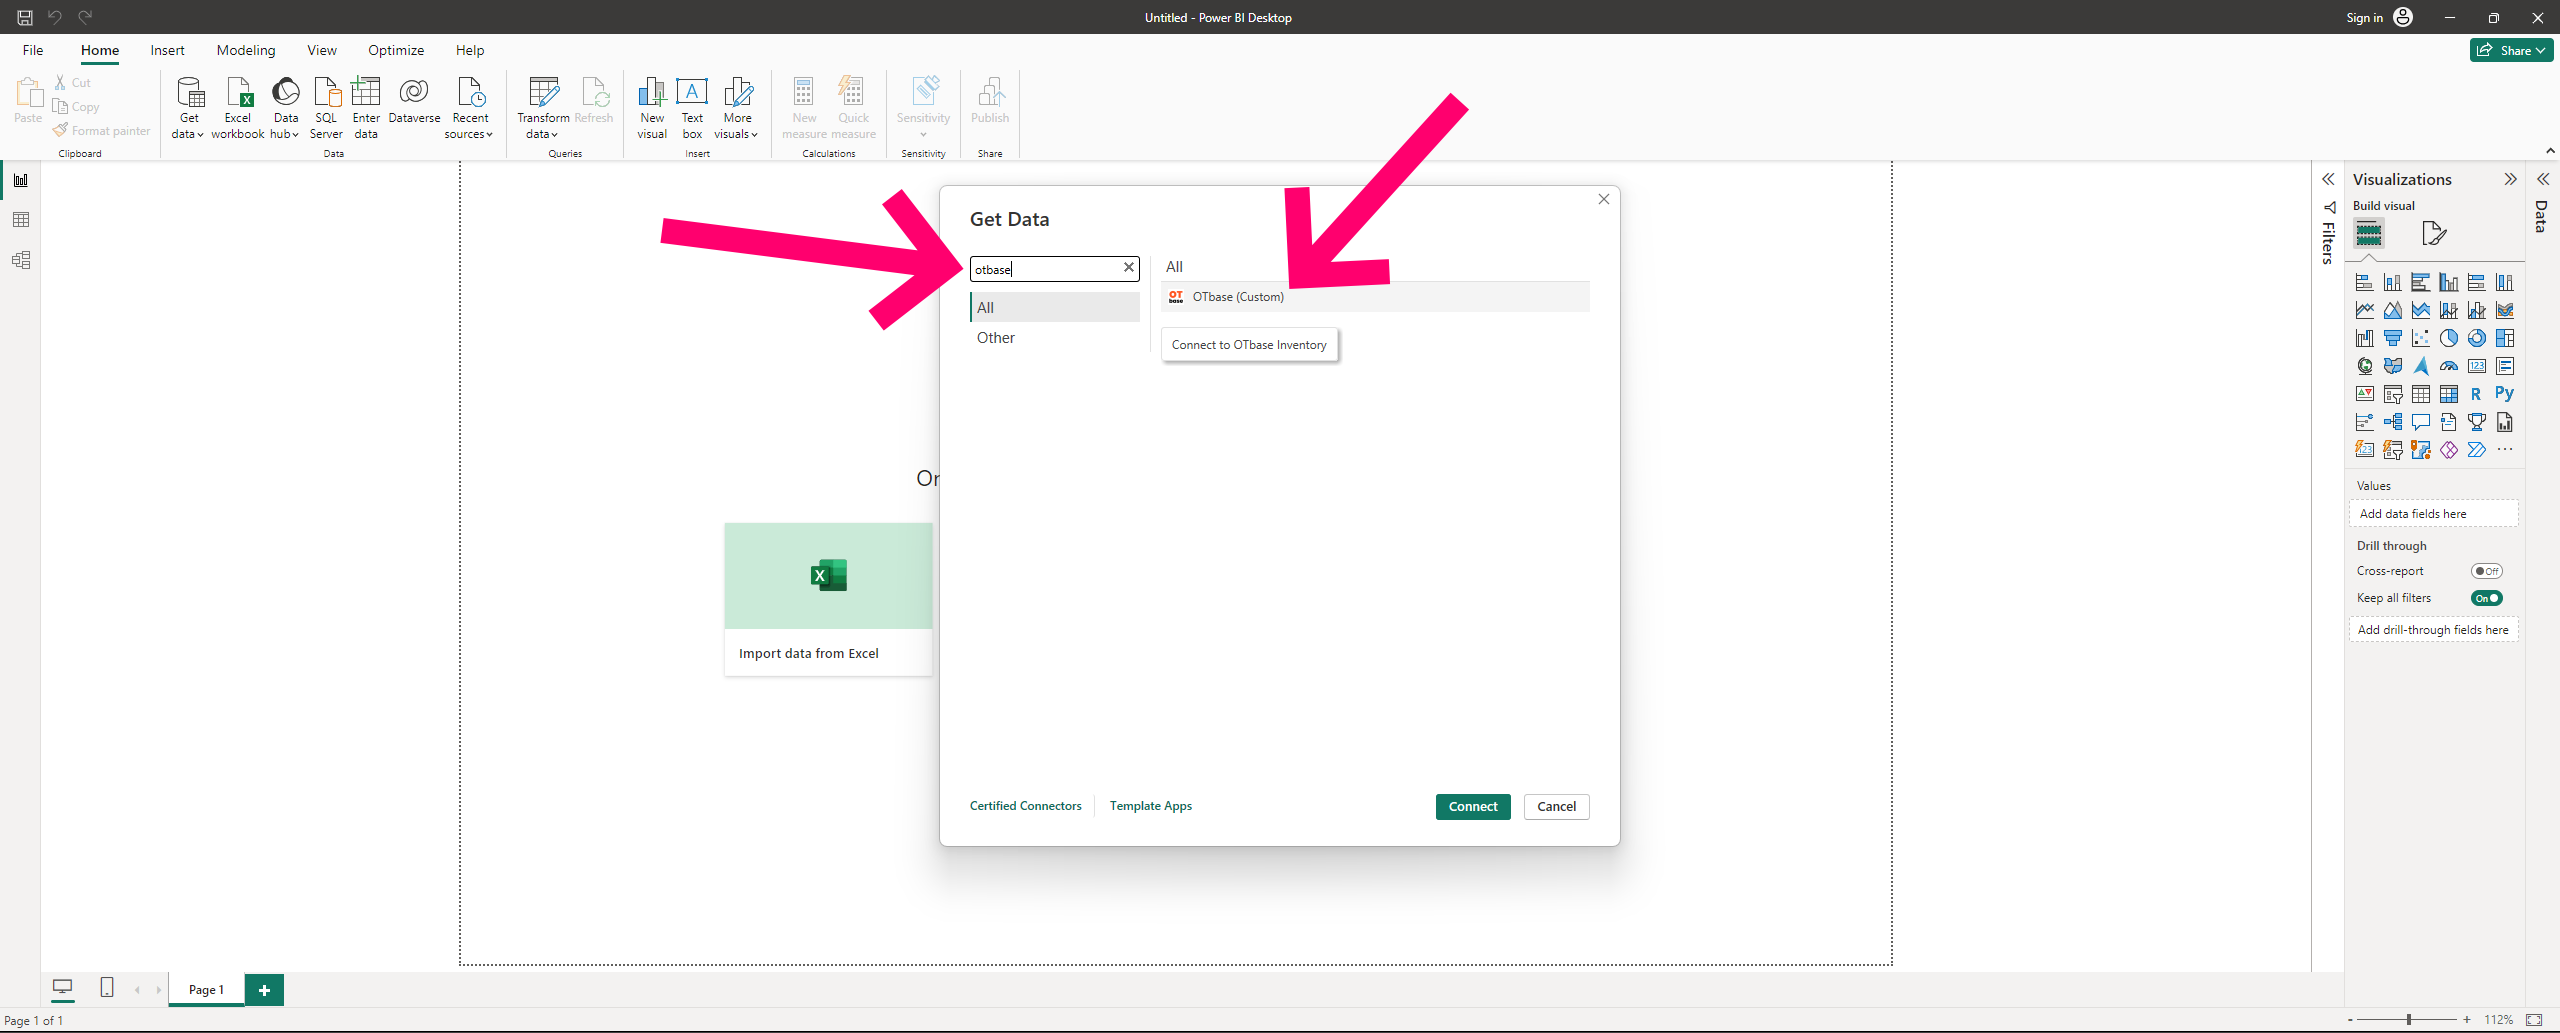Select the Other category in Get Data

tap(1055, 338)
